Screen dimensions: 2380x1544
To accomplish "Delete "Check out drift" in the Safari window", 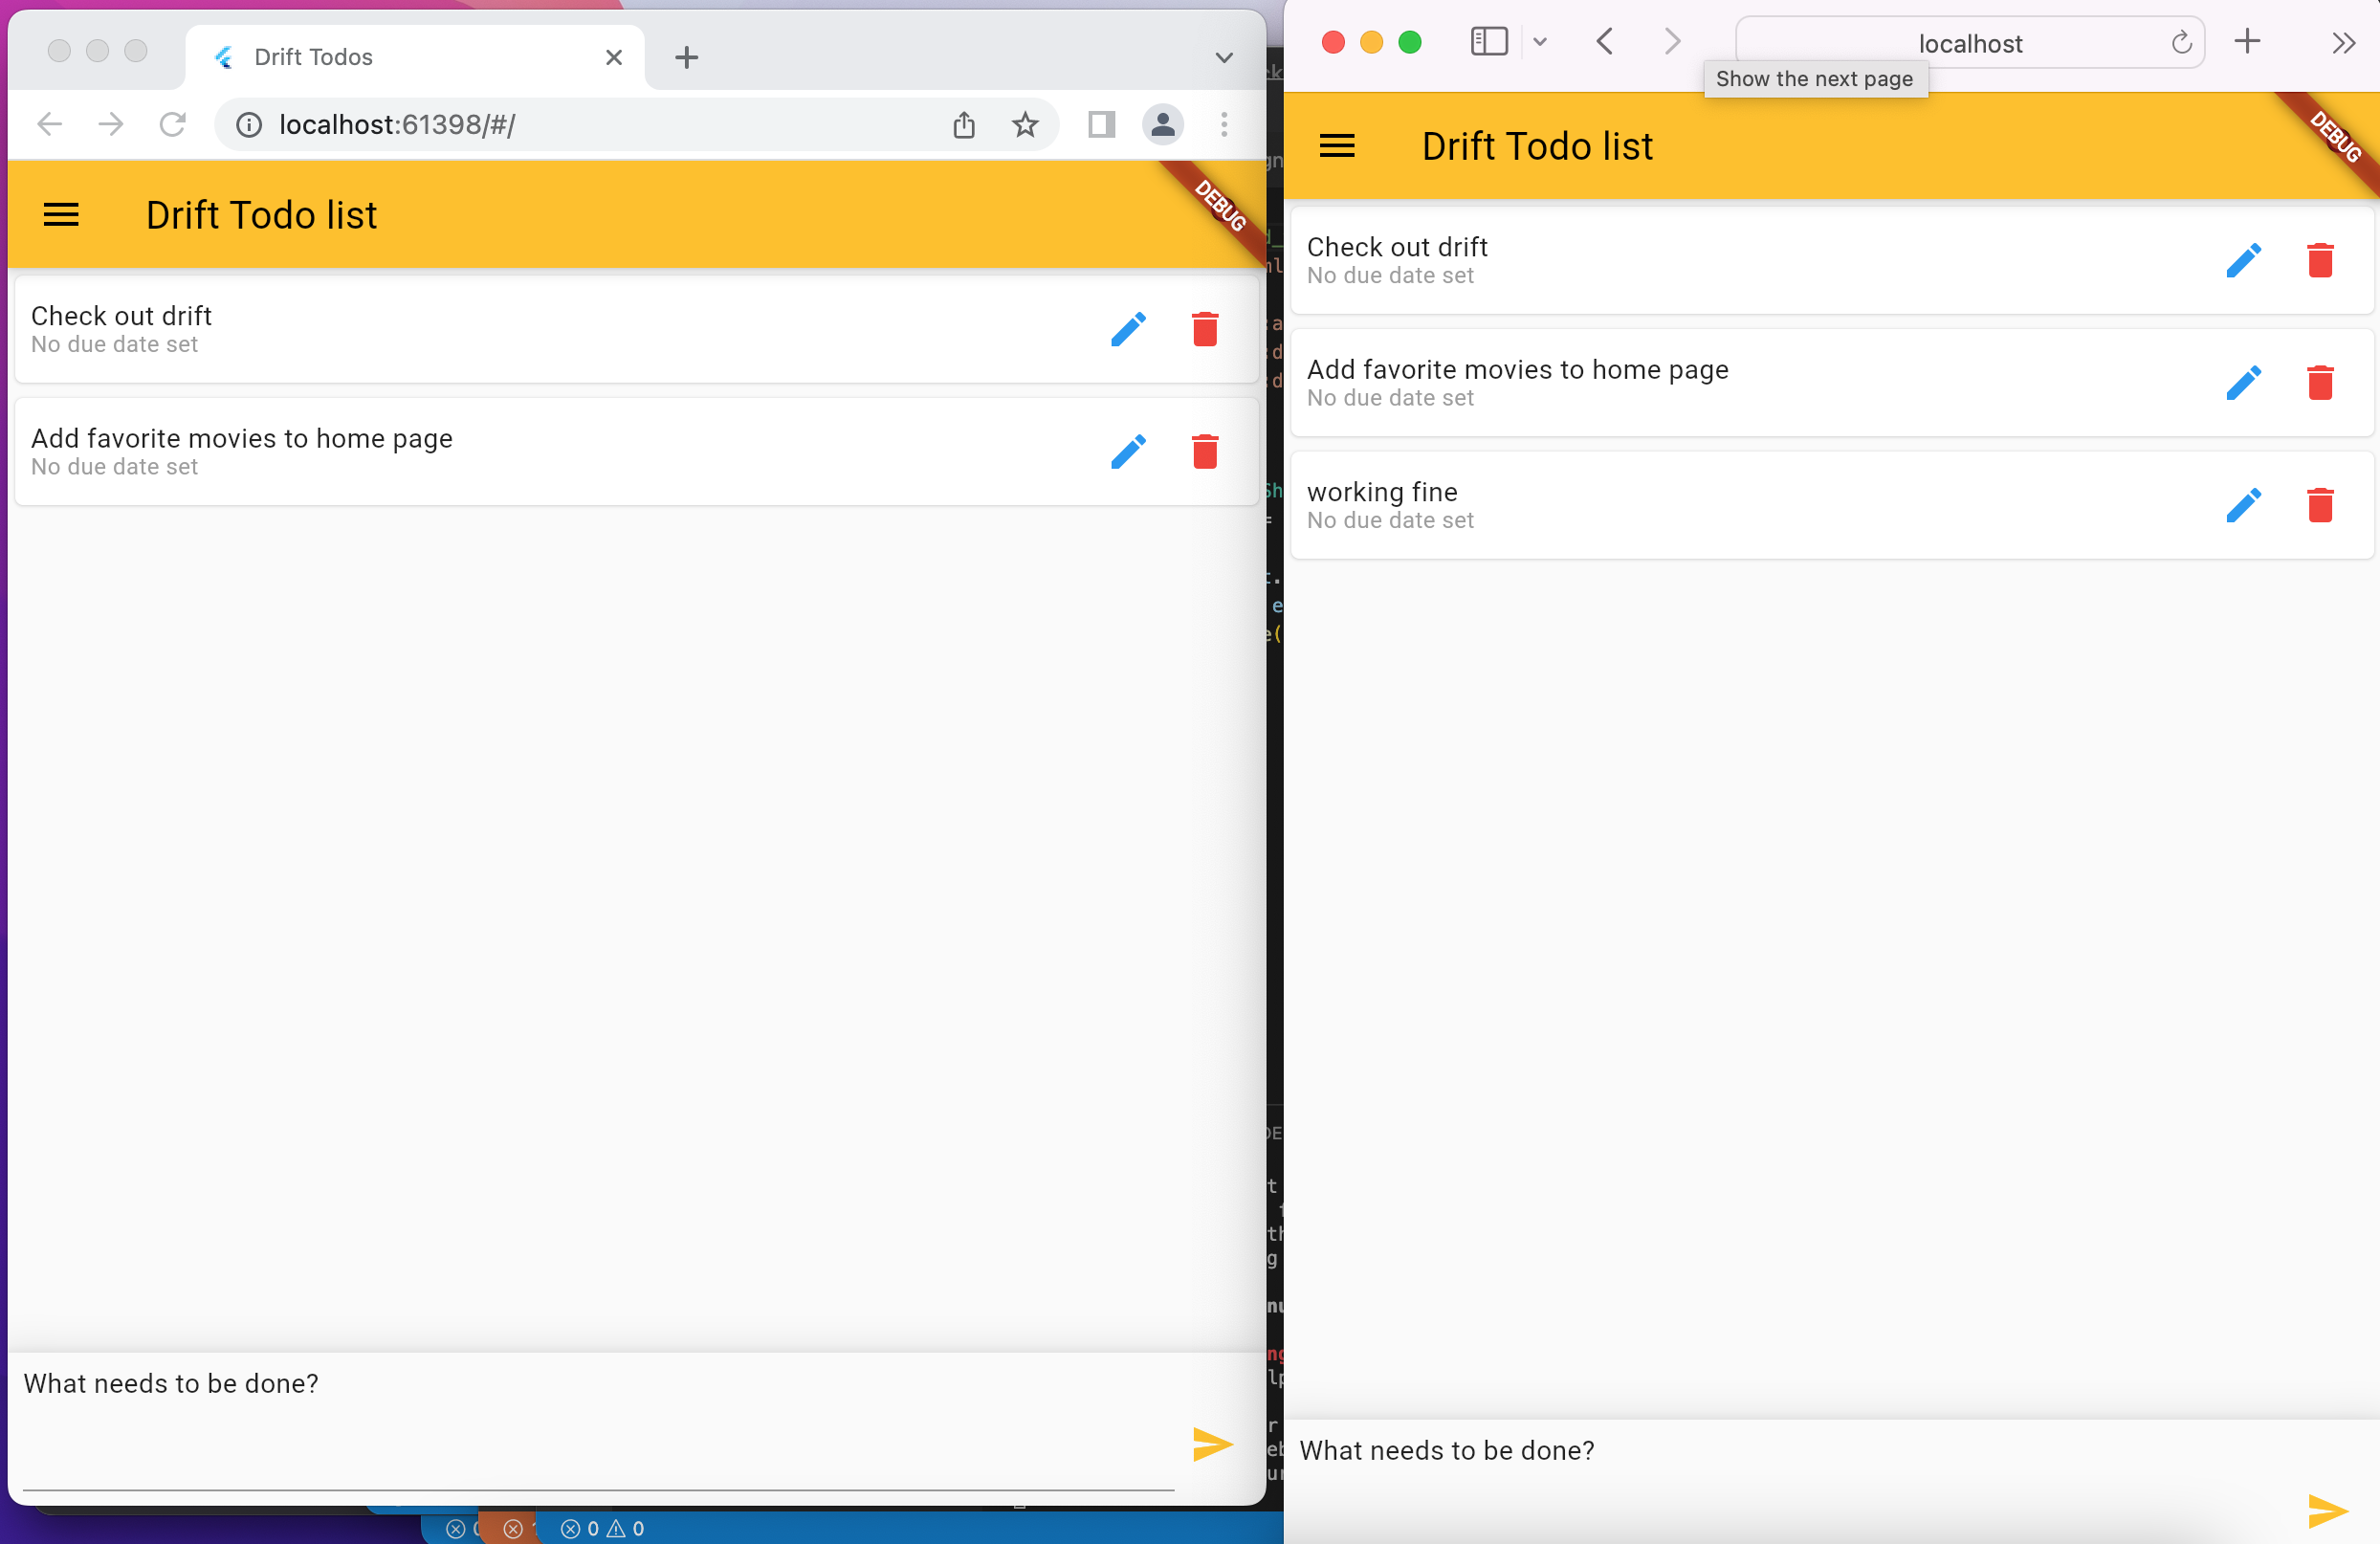I will 2322,260.
